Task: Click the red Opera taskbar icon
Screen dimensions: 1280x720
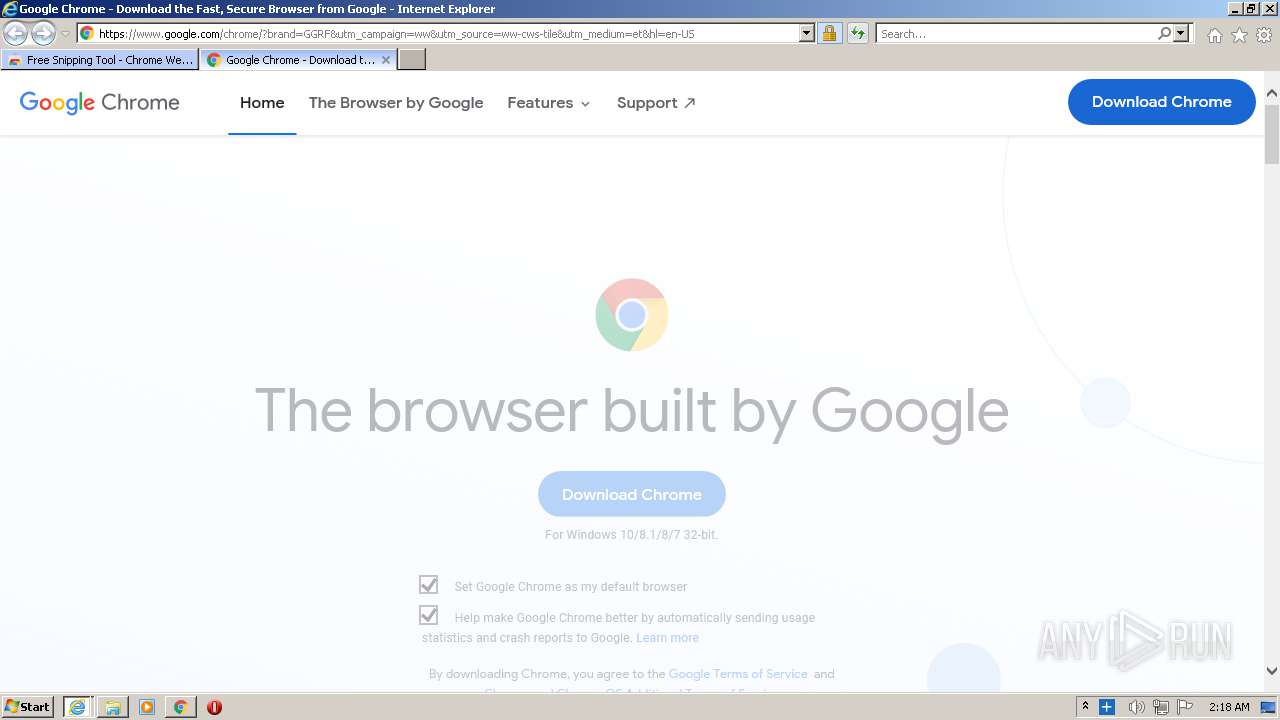Action: [x=214, y=707]
